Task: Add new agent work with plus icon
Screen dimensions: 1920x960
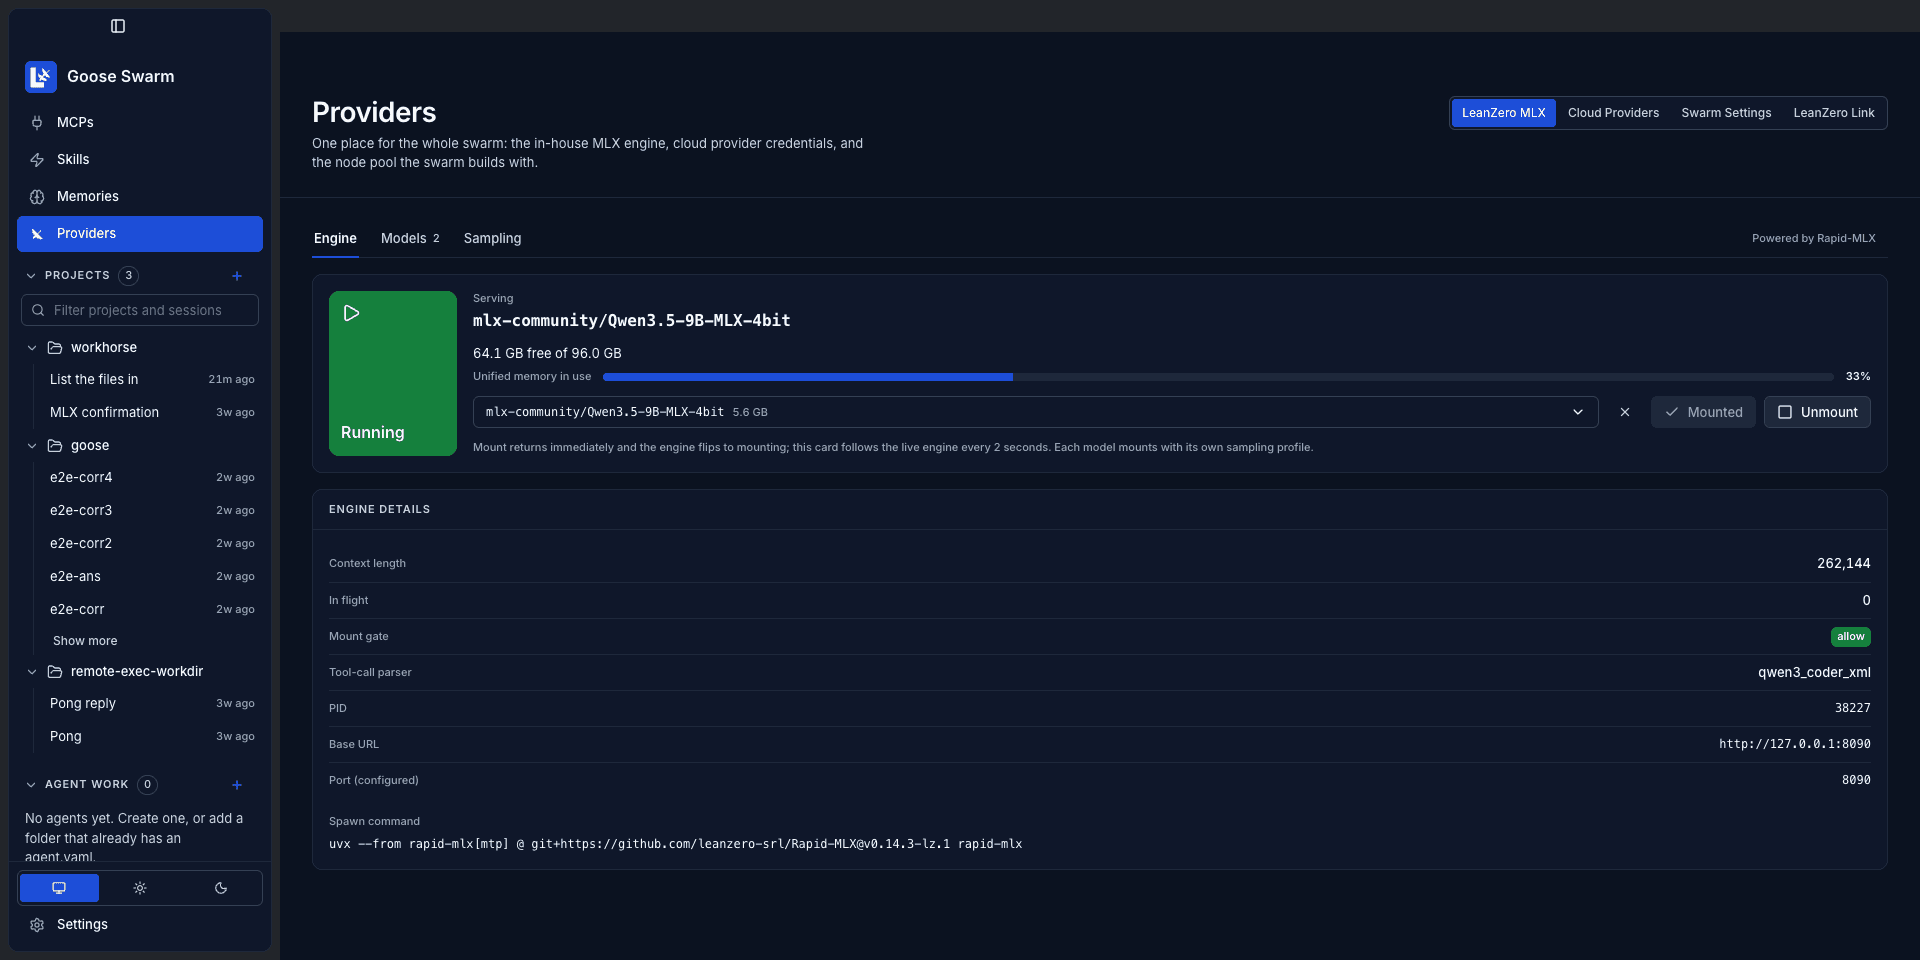Action: pyautogui.click(x=237, y=785)
